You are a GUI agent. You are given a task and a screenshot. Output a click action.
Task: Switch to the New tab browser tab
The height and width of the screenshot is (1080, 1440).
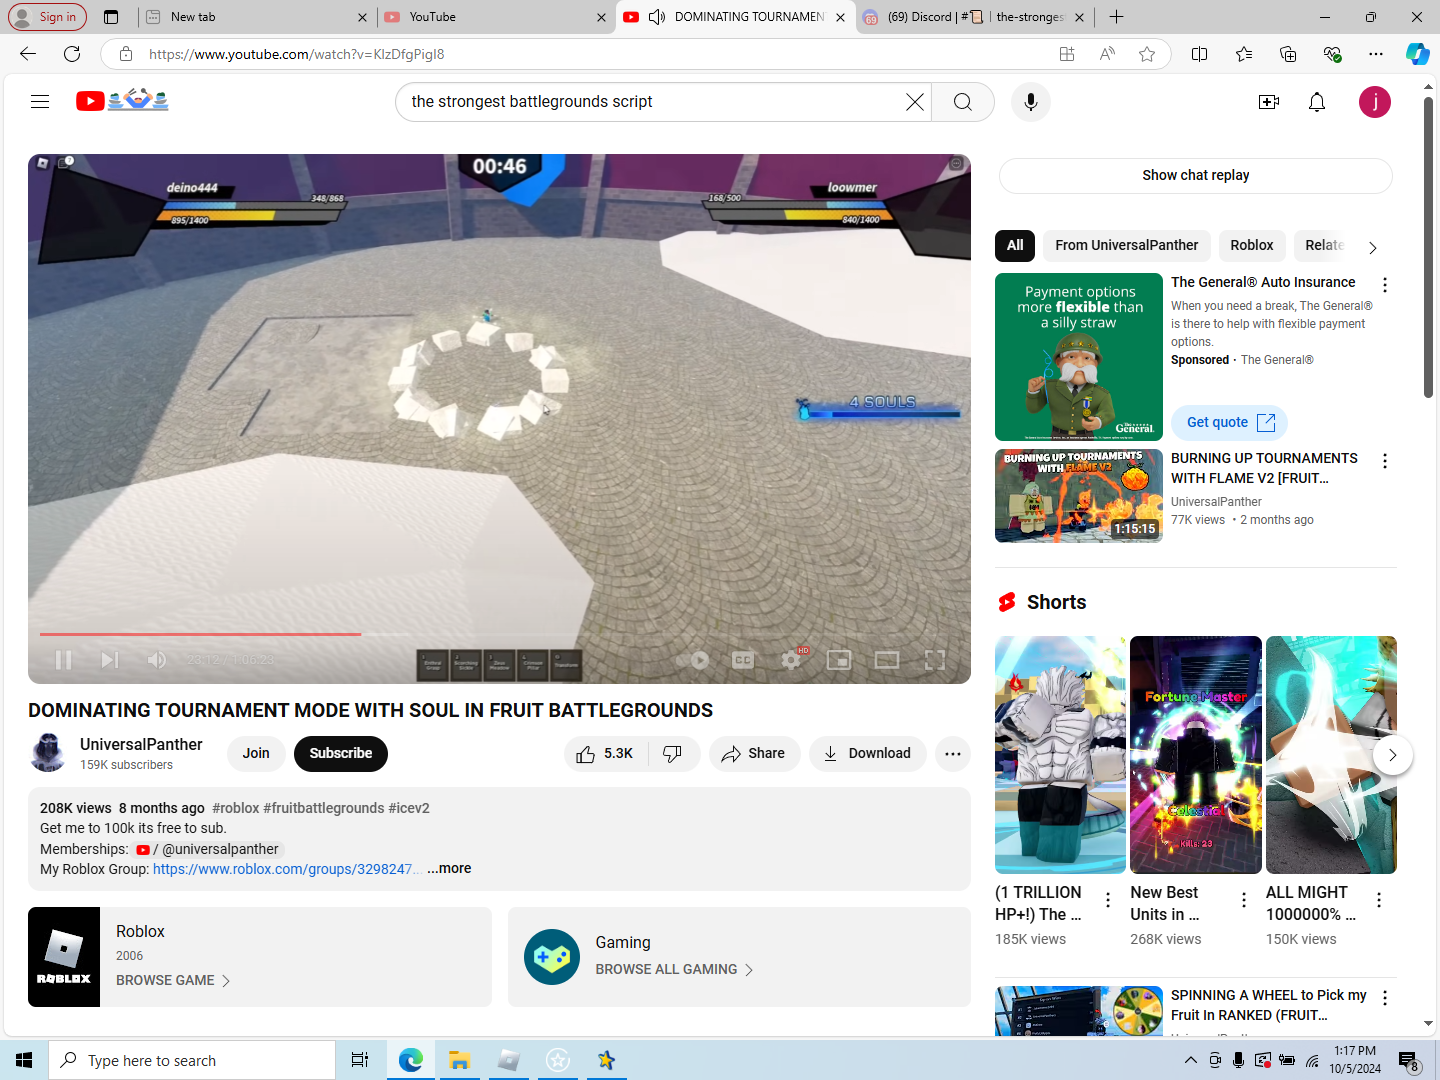click(257, 17)
